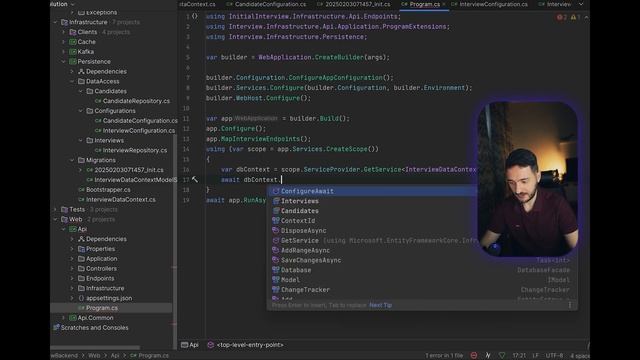Open Scratches and Consoles node
This screenshot has height=360, width=640.
94,327
